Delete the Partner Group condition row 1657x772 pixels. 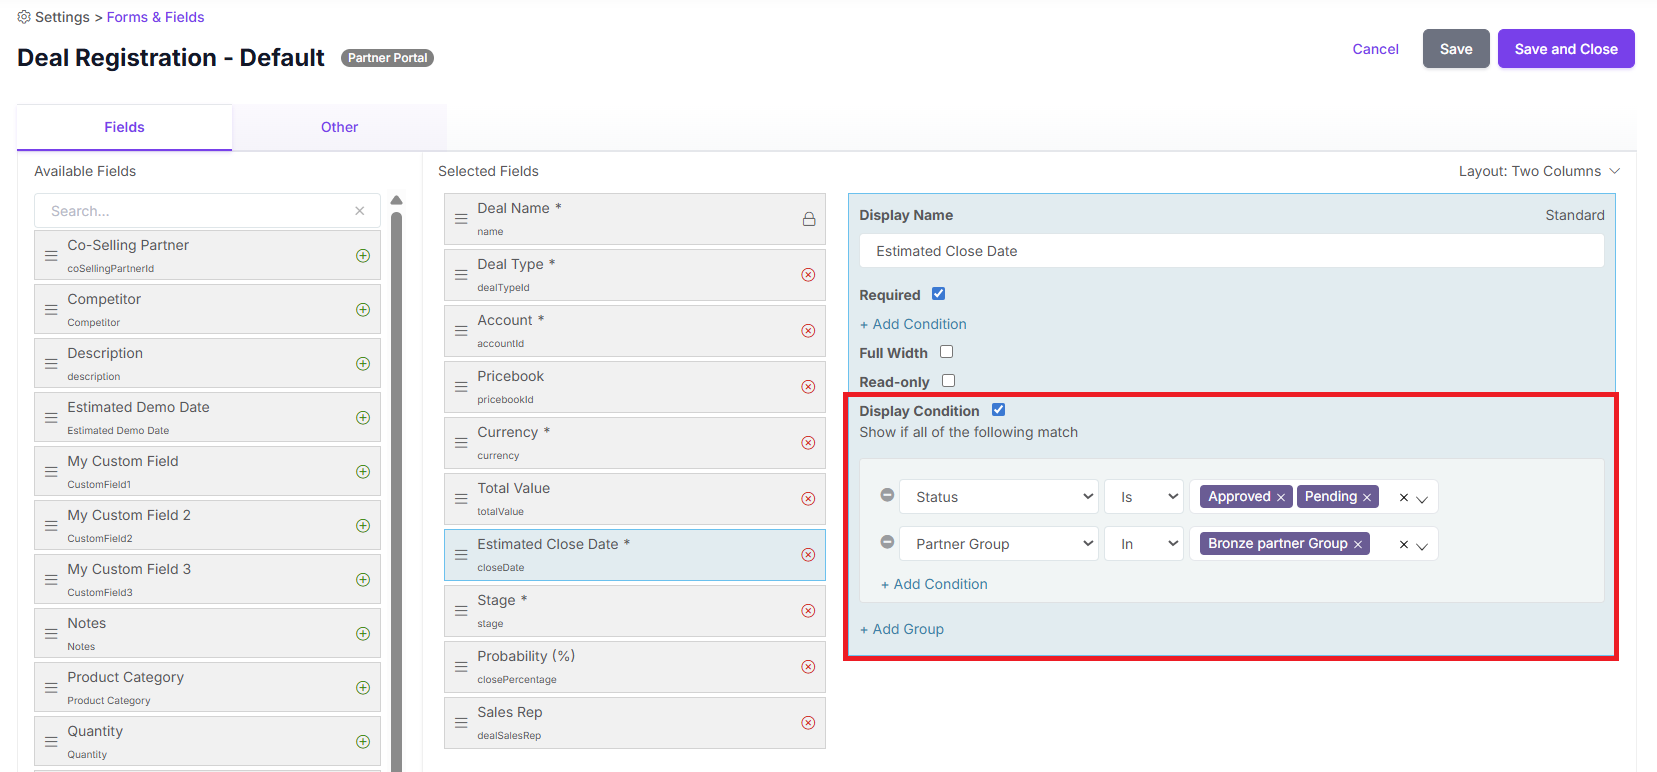pyautogui.click(x=887, y=542)
